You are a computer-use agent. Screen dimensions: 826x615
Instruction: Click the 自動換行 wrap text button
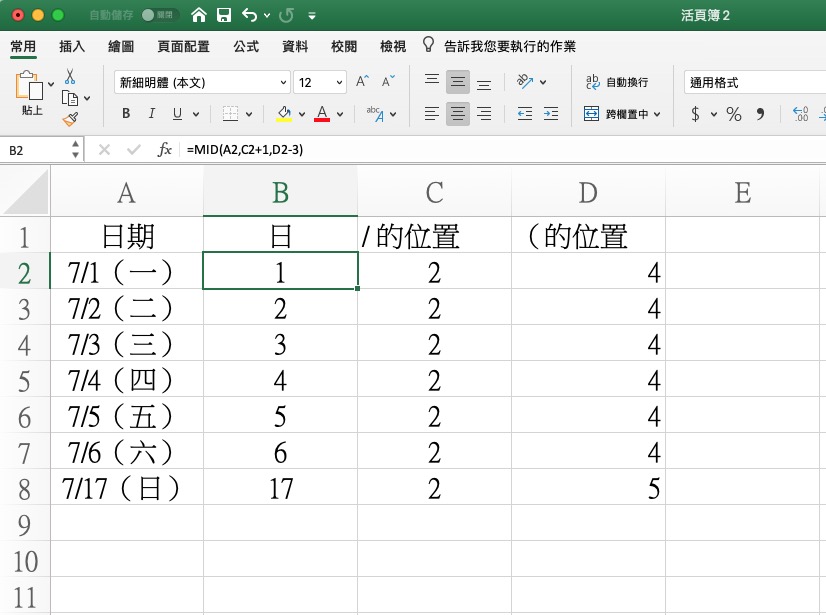(617, 82)
